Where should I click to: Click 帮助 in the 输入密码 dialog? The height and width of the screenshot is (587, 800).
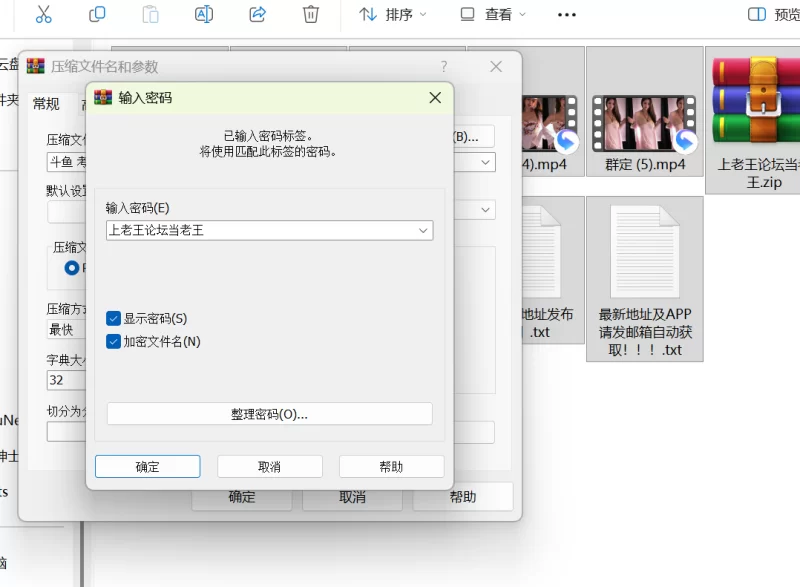point(391,467)
